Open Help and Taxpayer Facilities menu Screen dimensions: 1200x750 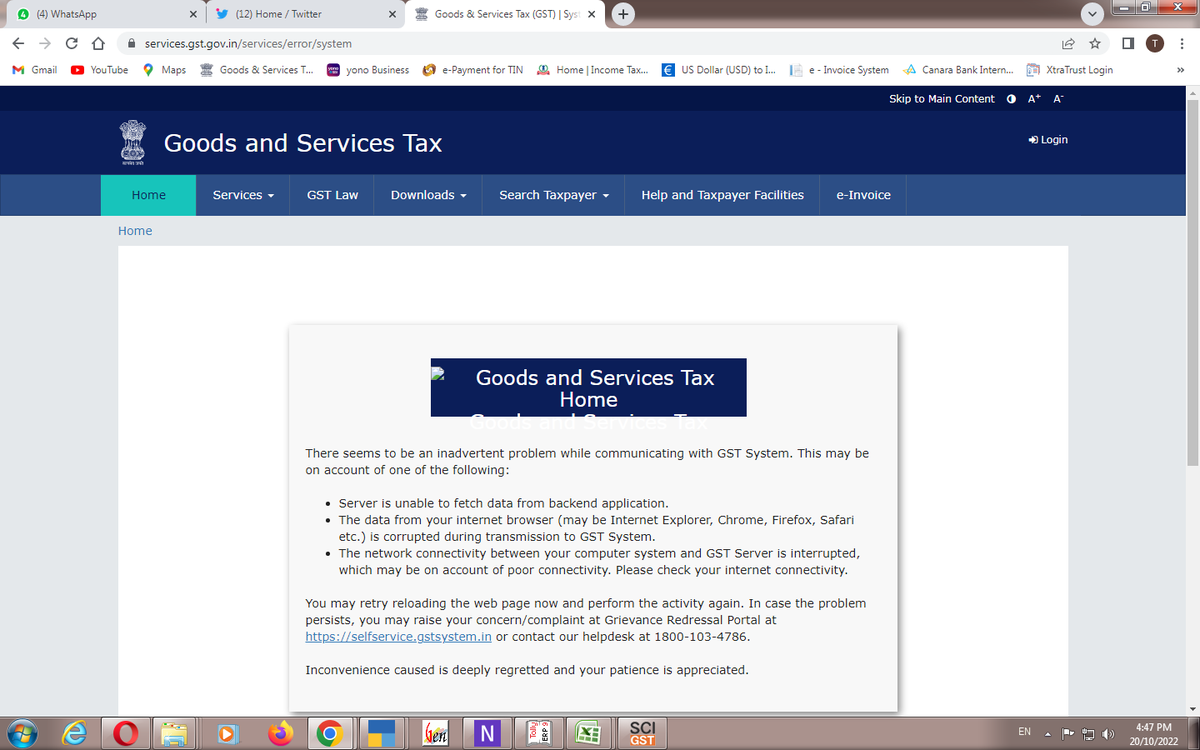pos(722,195)
